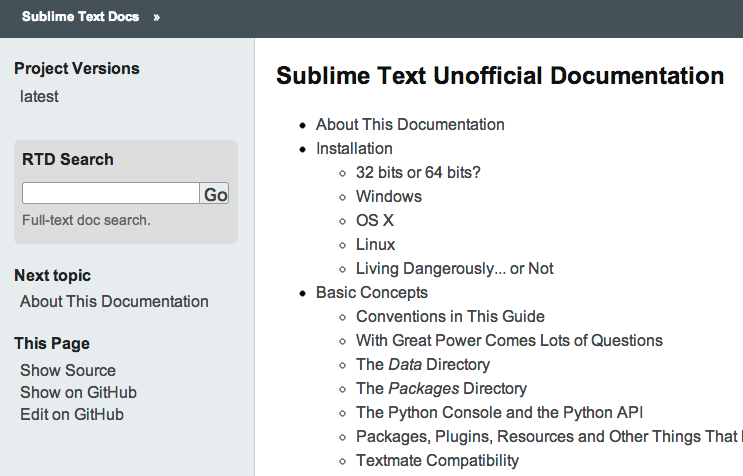Viewport: 743px width, 476px height.
Task: Click the Next topic heading
Action: tap(53, 276)
